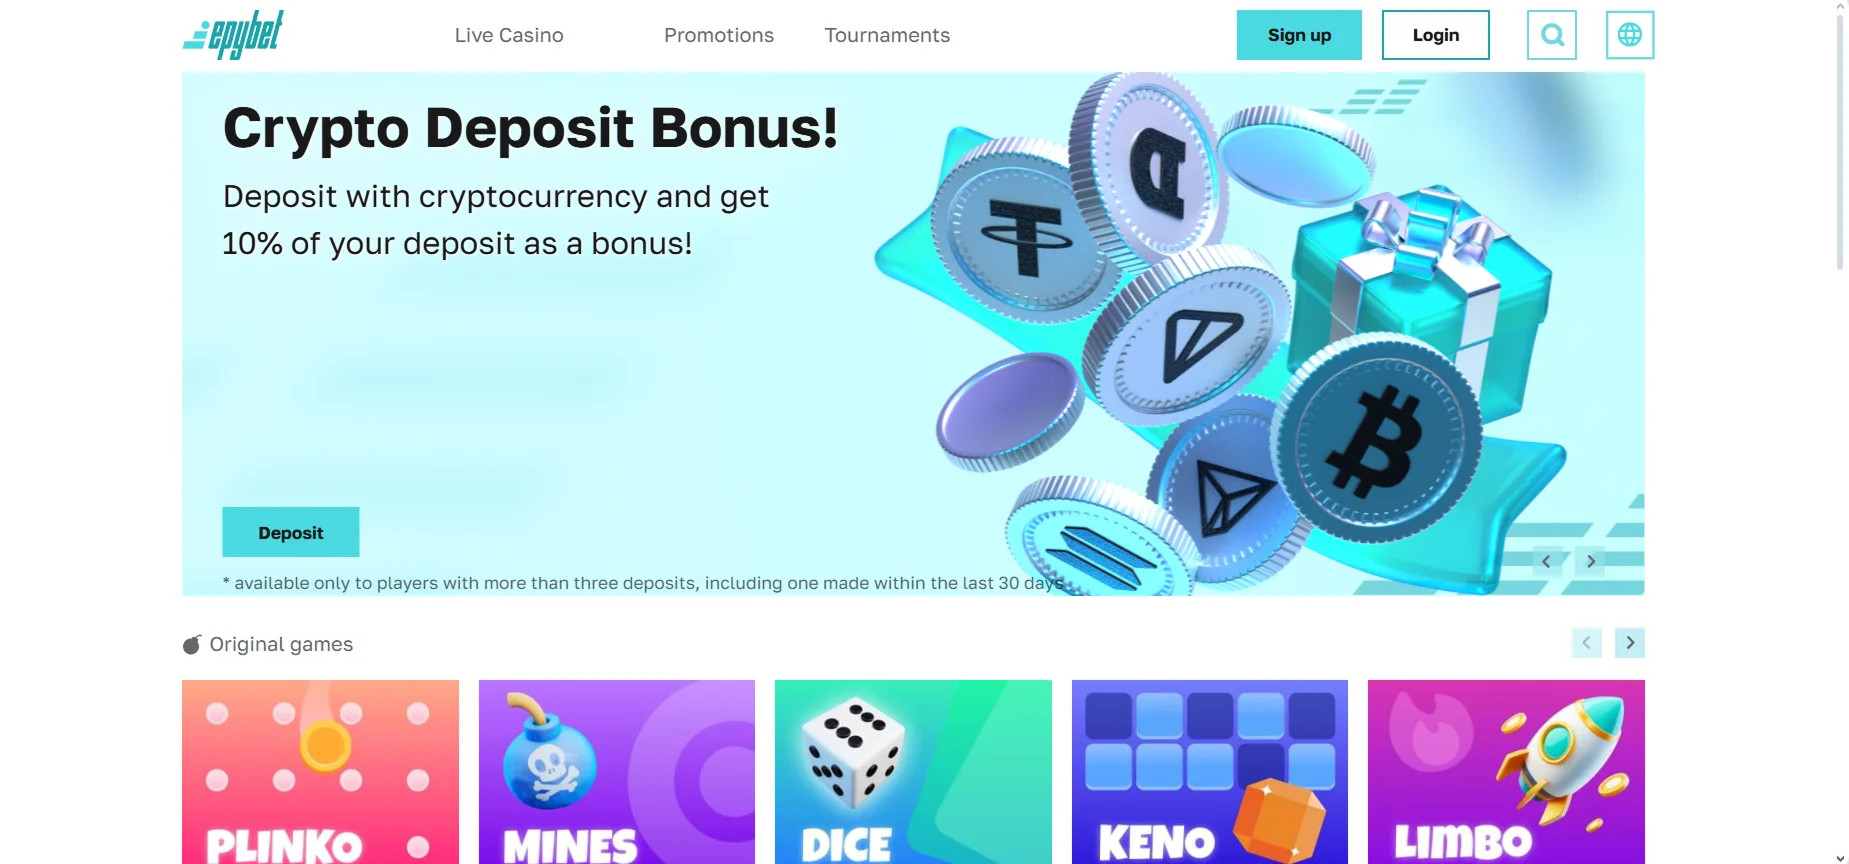Launch the Dice game thumbnail
Image resolution: width=1849 pixels, height=864 pixels.
[x=913, y=772]
